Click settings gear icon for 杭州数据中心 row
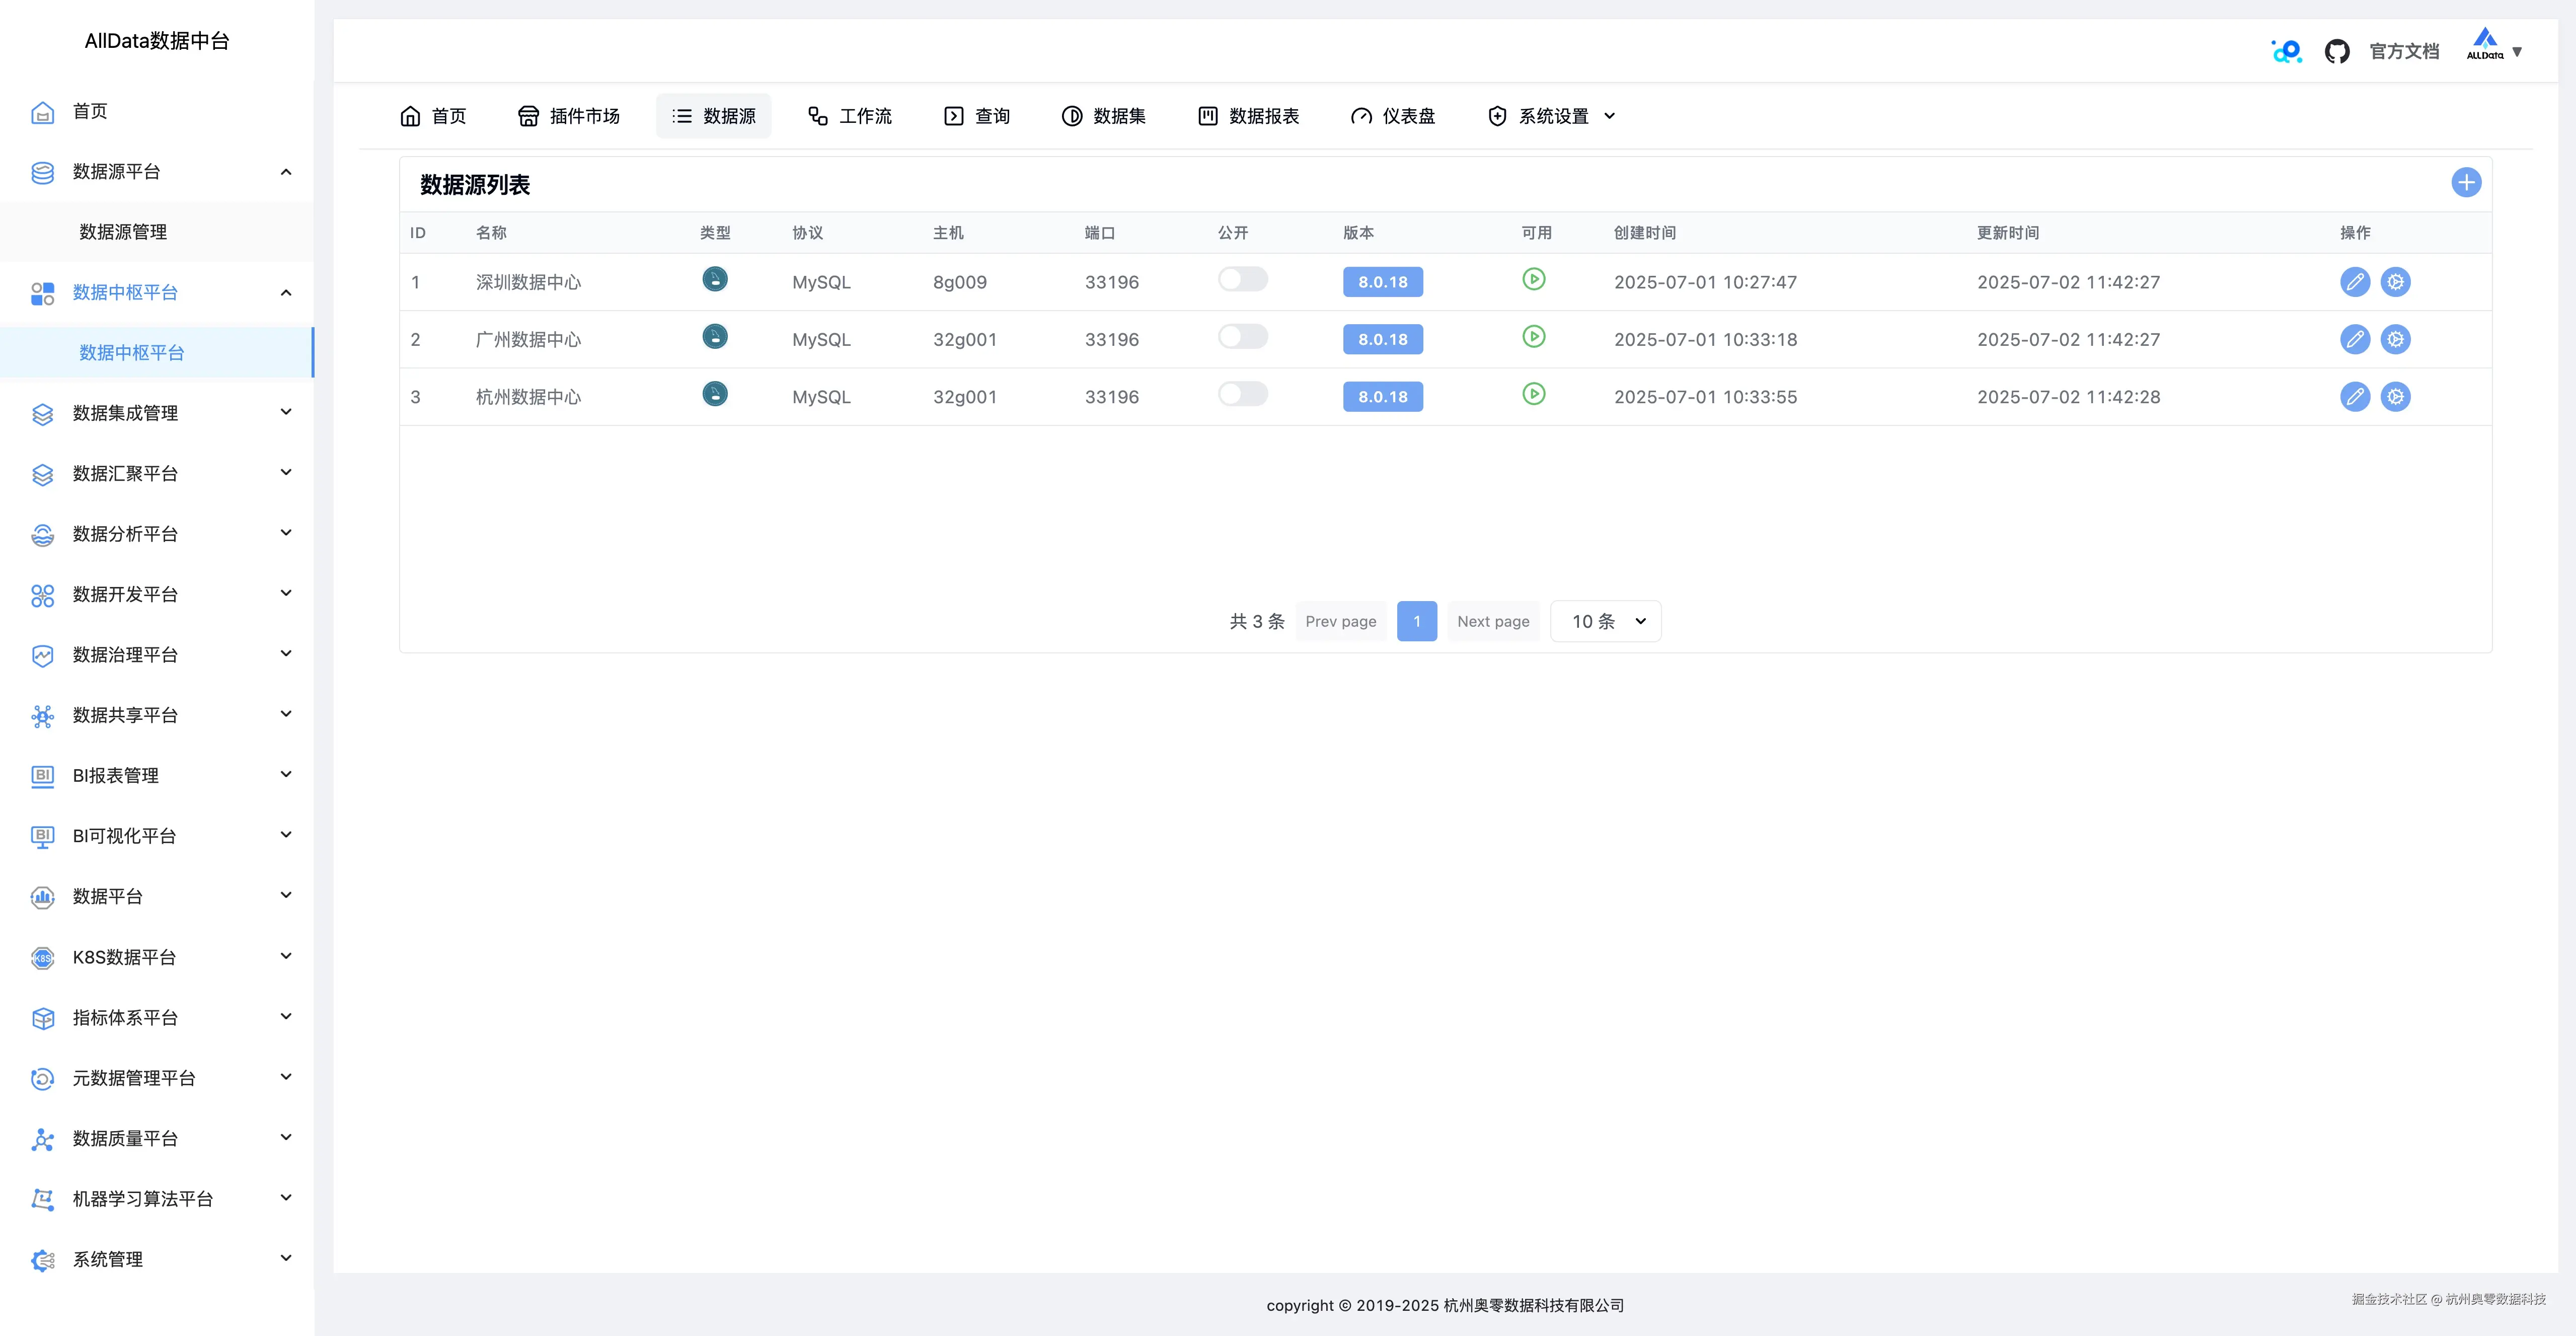The image size is (2576, 1336). click(2395, 397)
